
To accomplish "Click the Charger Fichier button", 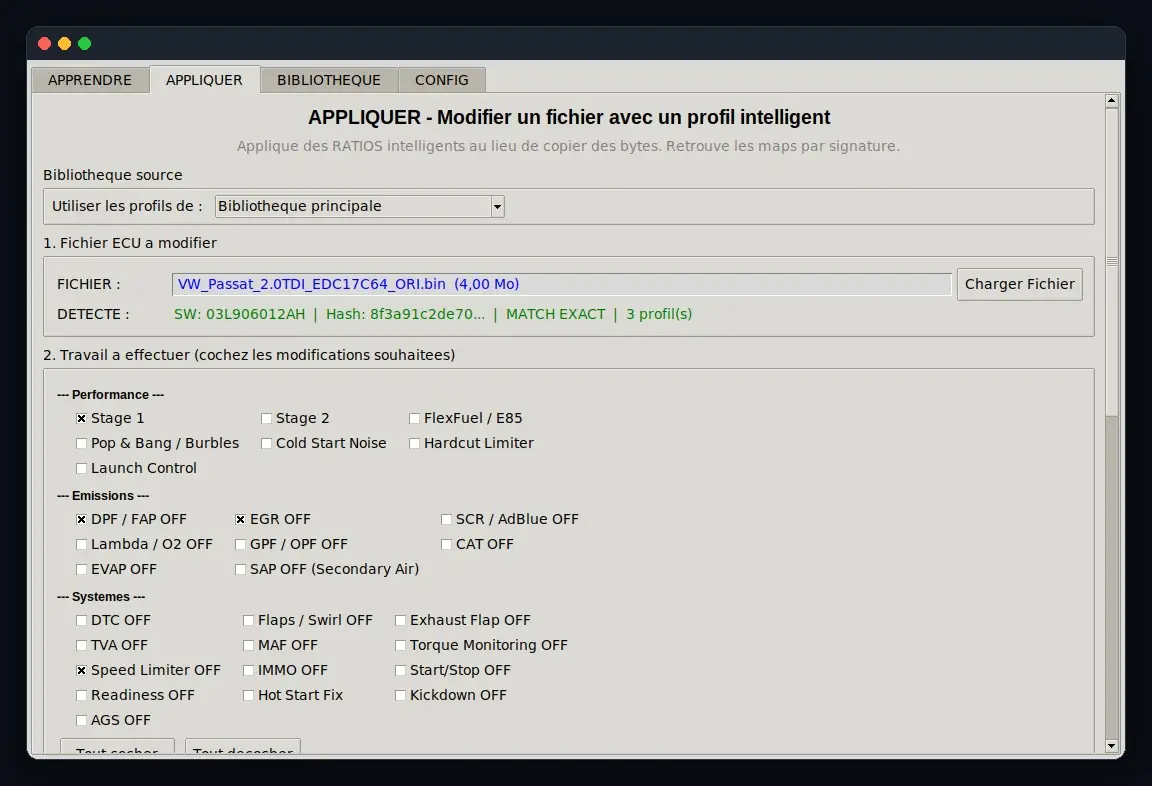I will tap(1020, 284).
